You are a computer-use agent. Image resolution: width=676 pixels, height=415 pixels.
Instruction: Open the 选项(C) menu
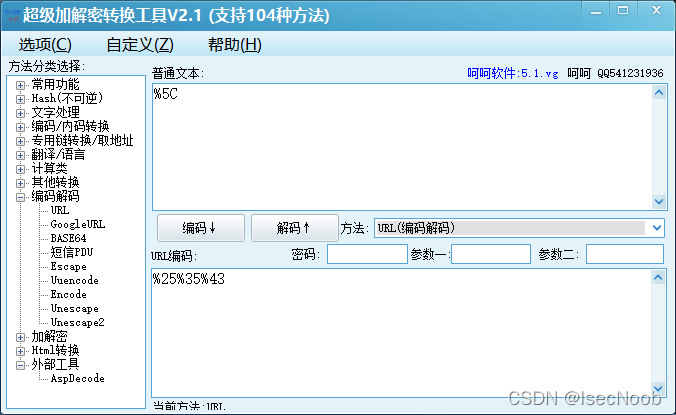click(x=45, y=44)
